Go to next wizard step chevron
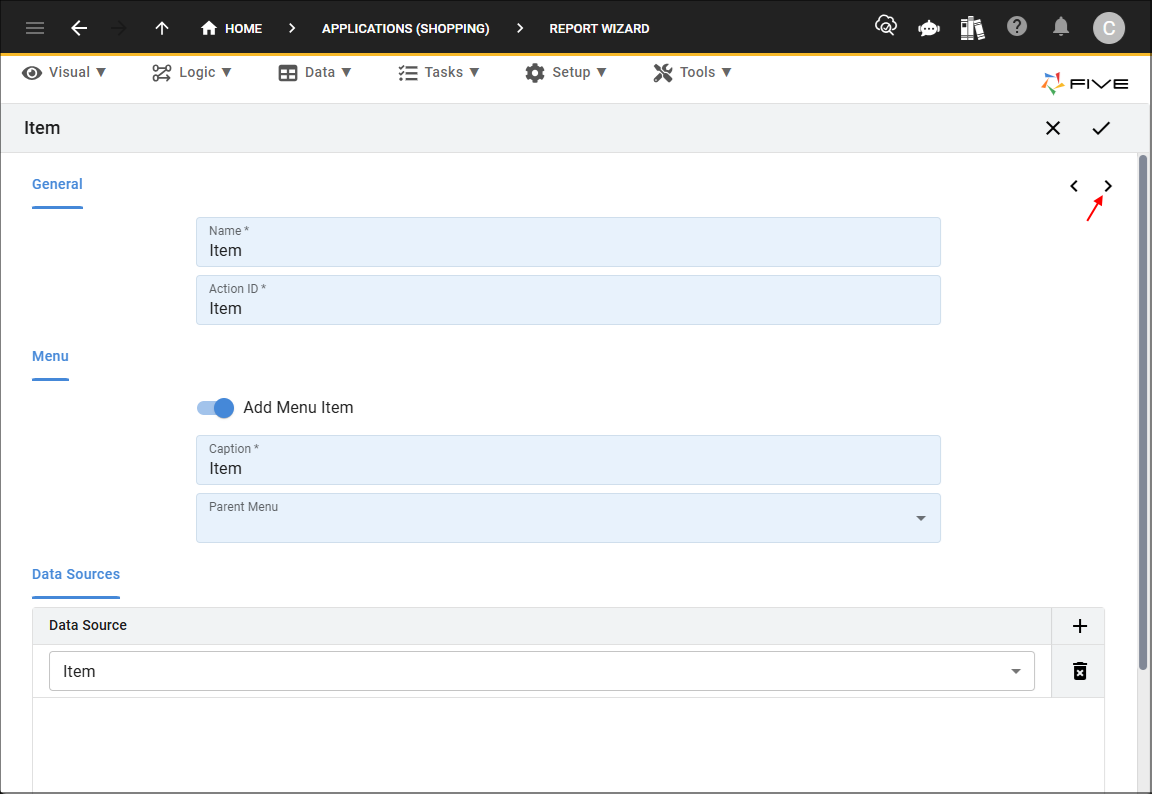Screen dimensions: 1152x794 click(1108, 186)
